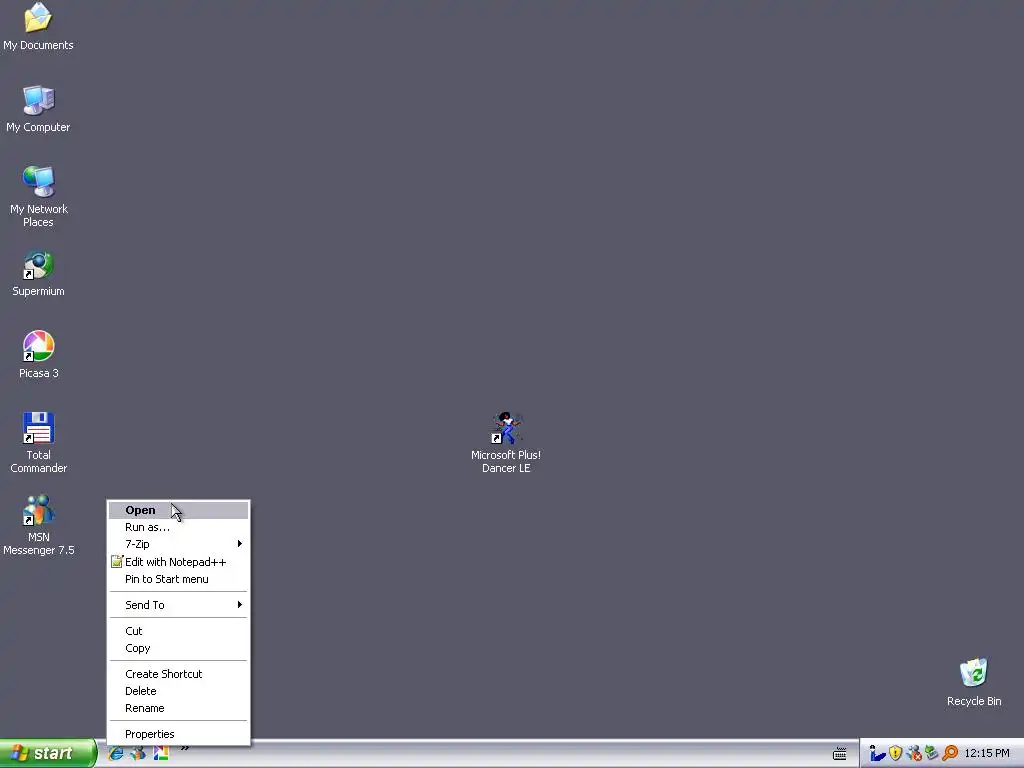Click the Safely Remove Hardware tray icon

point(931,754)
